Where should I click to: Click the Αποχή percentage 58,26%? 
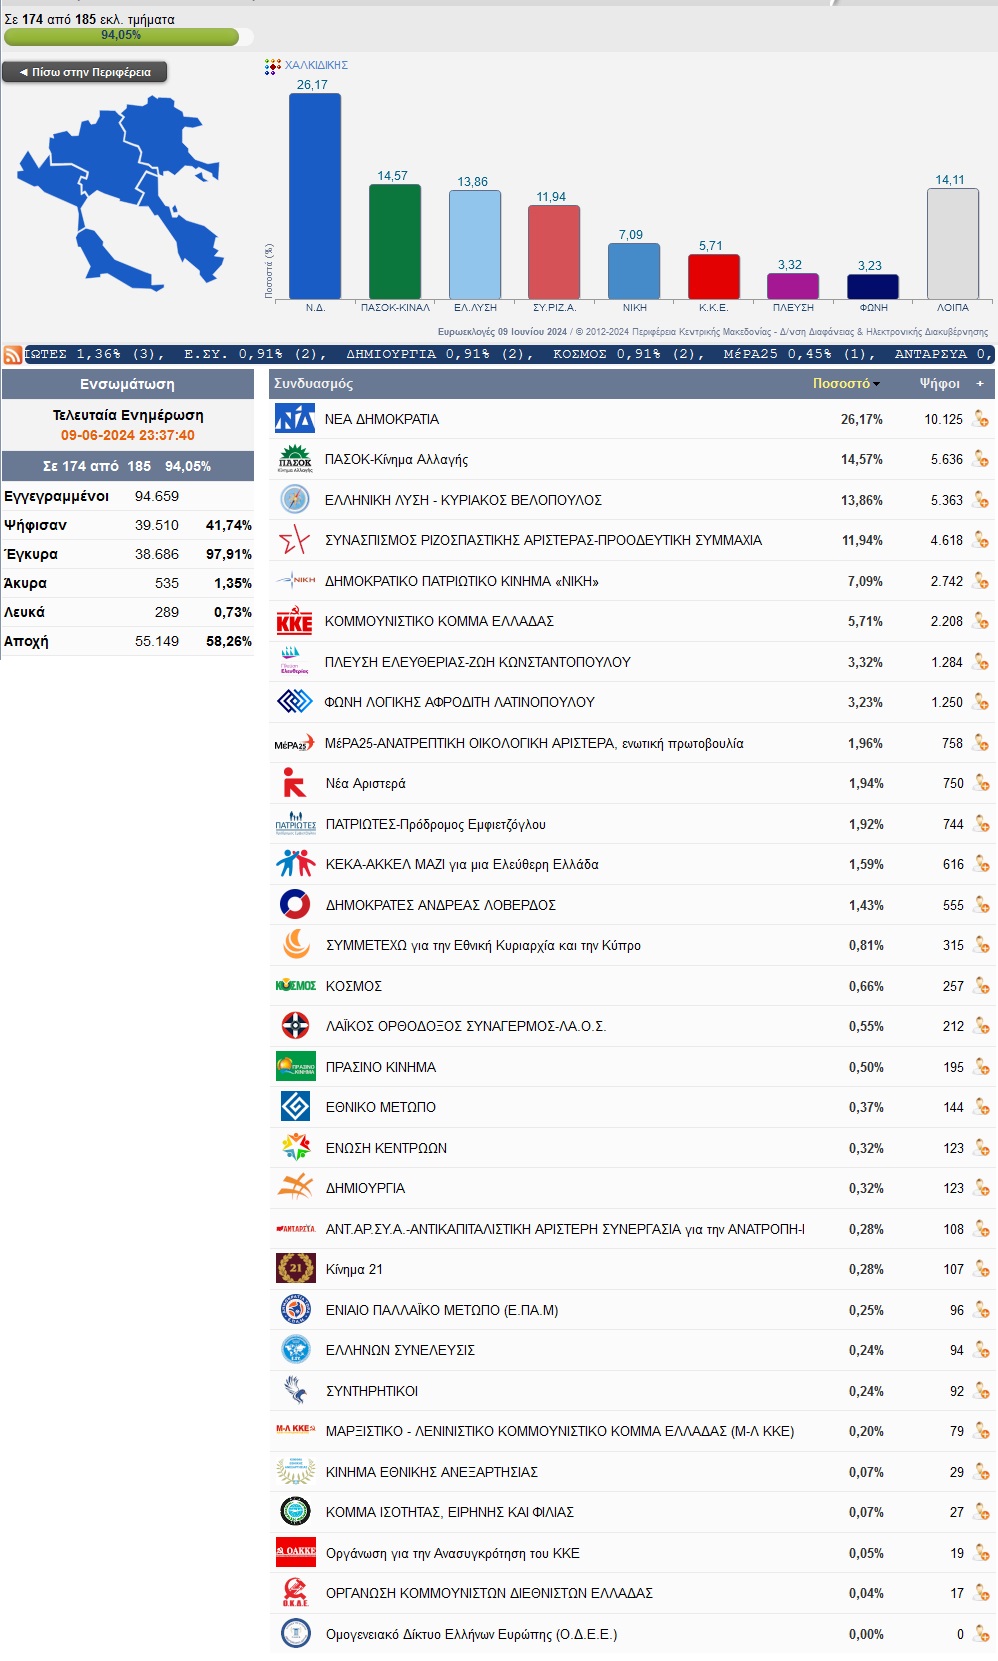click(229, 641)
